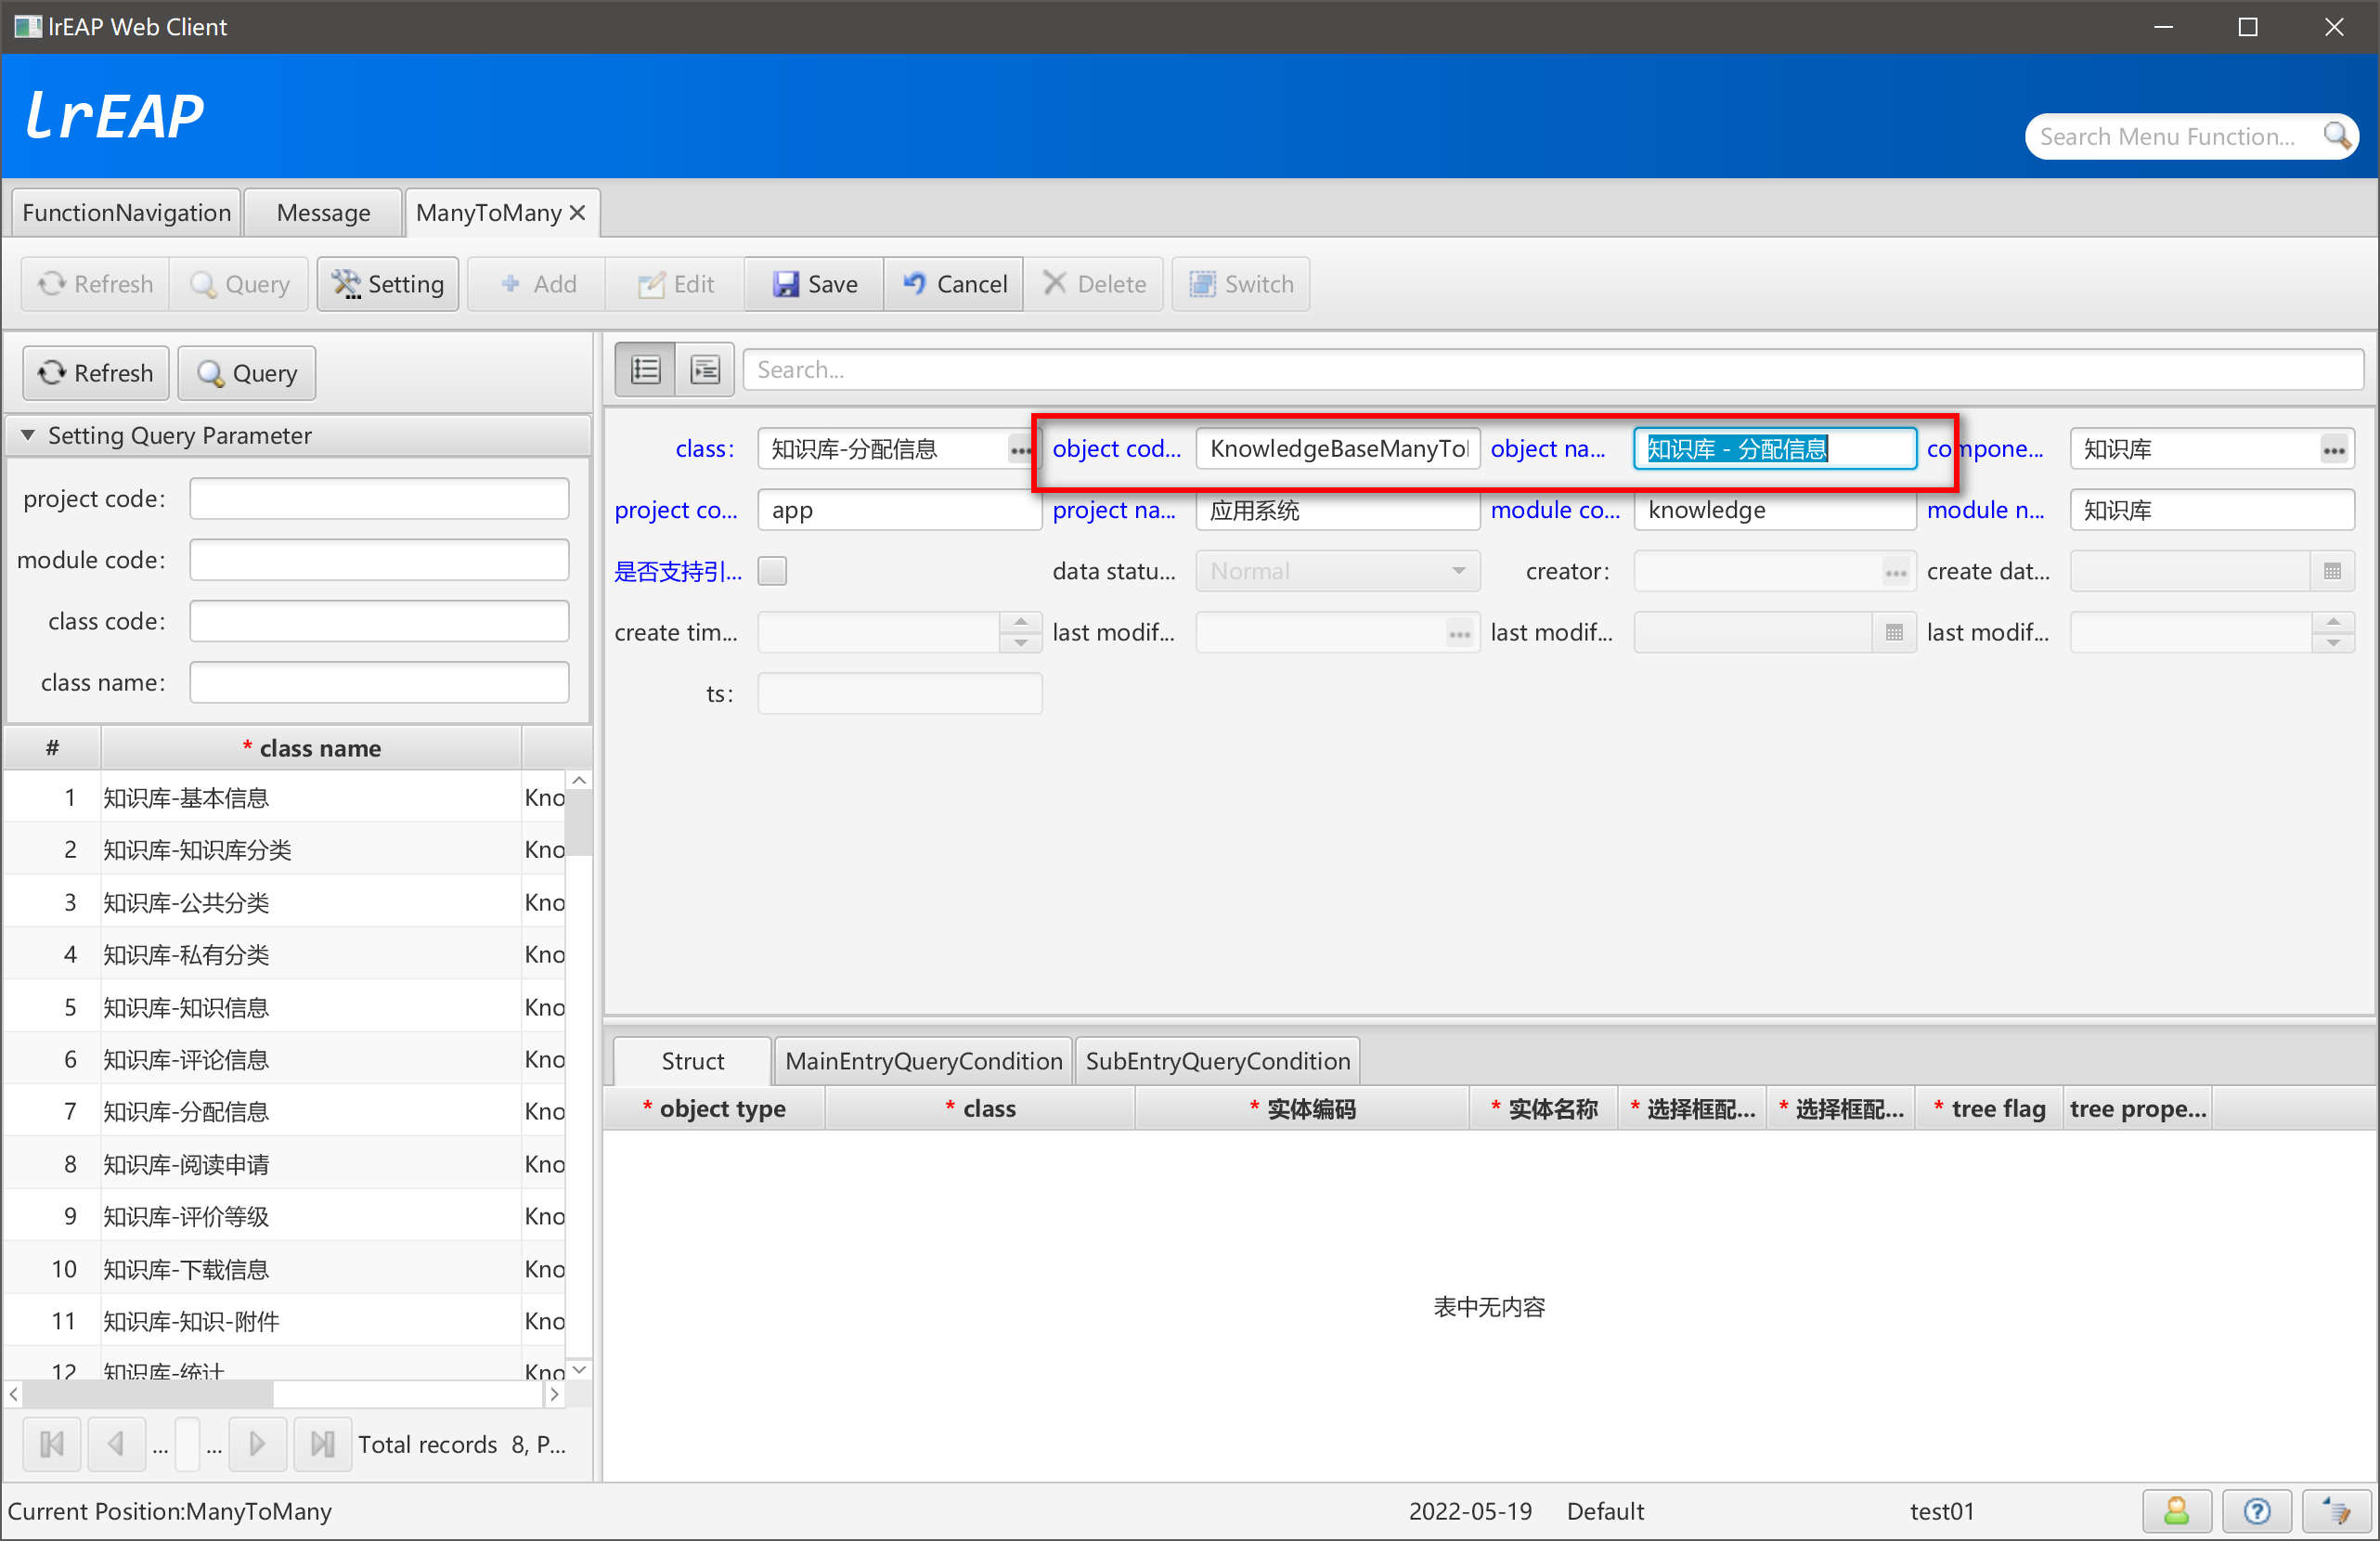Go to first page of records
The height and width of the screenshot is (1541, 2380).
pyautogui.click(x=52, y=1444)
